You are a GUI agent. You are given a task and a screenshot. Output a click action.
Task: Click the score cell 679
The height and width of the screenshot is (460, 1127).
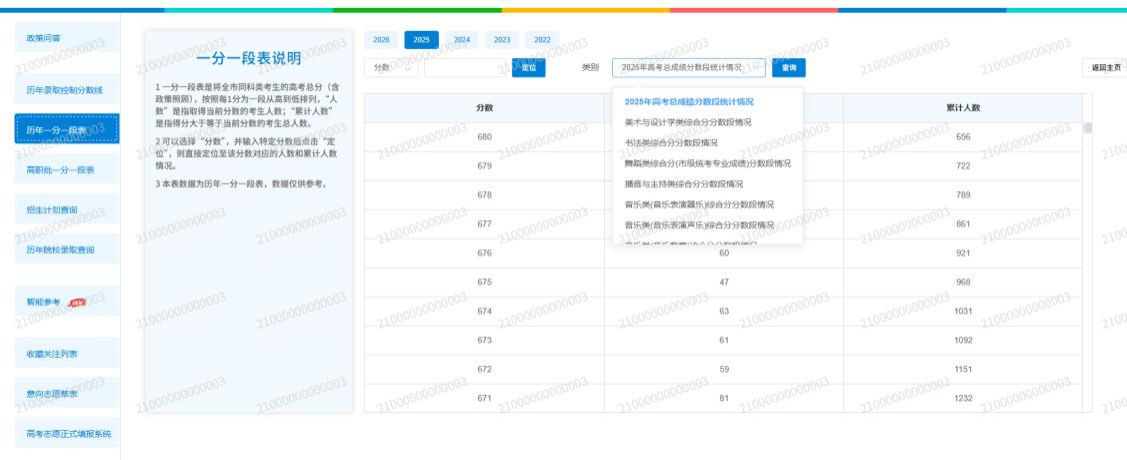coord(484,165)
